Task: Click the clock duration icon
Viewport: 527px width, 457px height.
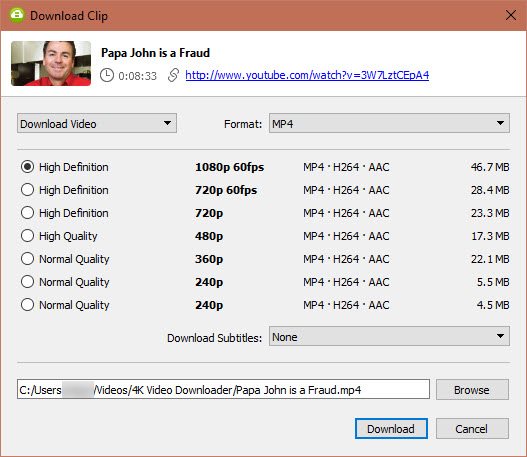Action: pos(107,75)
